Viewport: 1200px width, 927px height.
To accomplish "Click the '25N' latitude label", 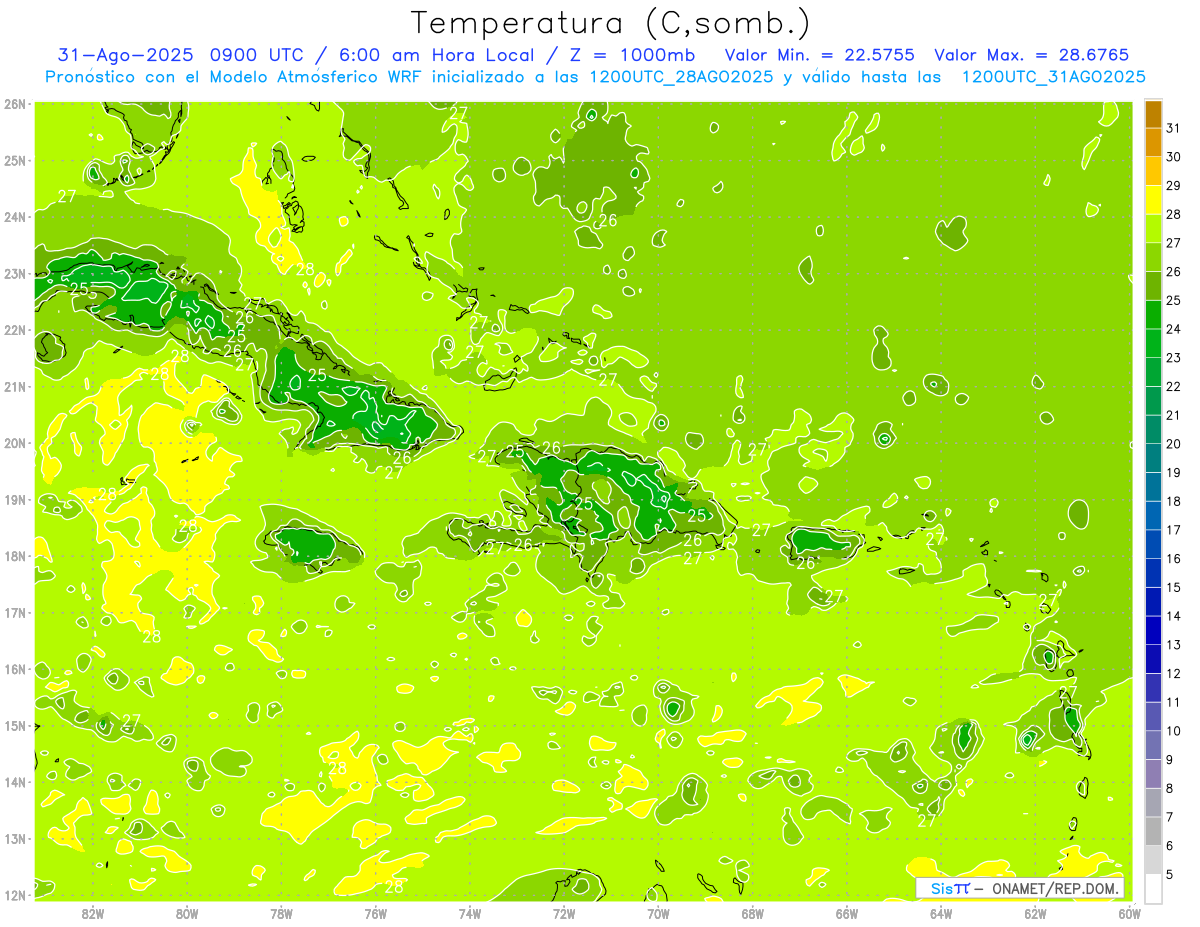I will [15, 160].
